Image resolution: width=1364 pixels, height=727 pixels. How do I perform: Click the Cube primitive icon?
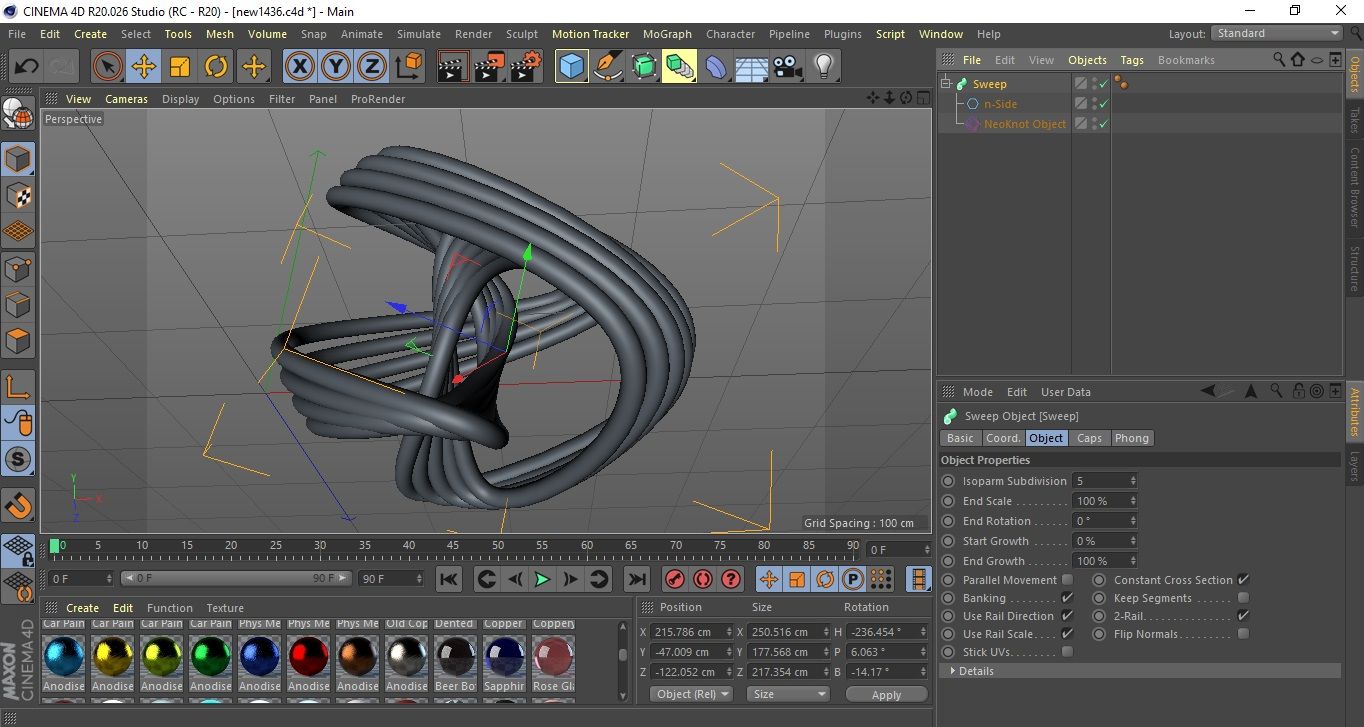pos(571,67)
